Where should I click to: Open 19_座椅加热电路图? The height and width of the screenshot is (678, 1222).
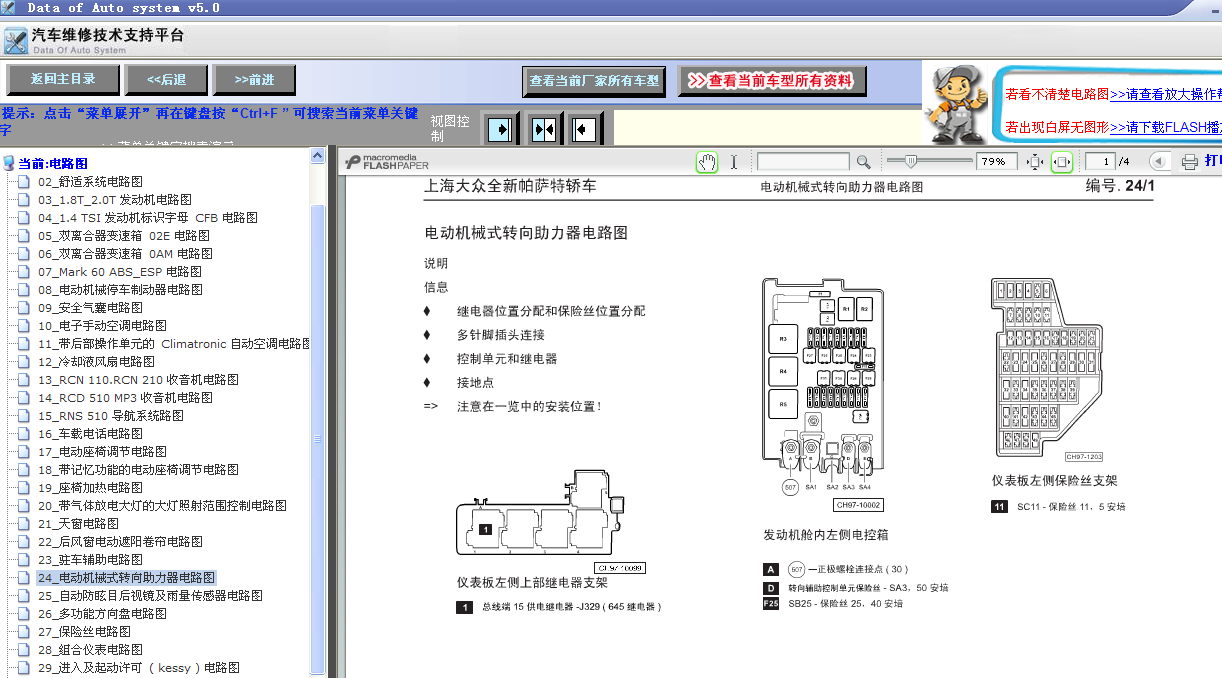pyautogui.click(x=90, y=487)
